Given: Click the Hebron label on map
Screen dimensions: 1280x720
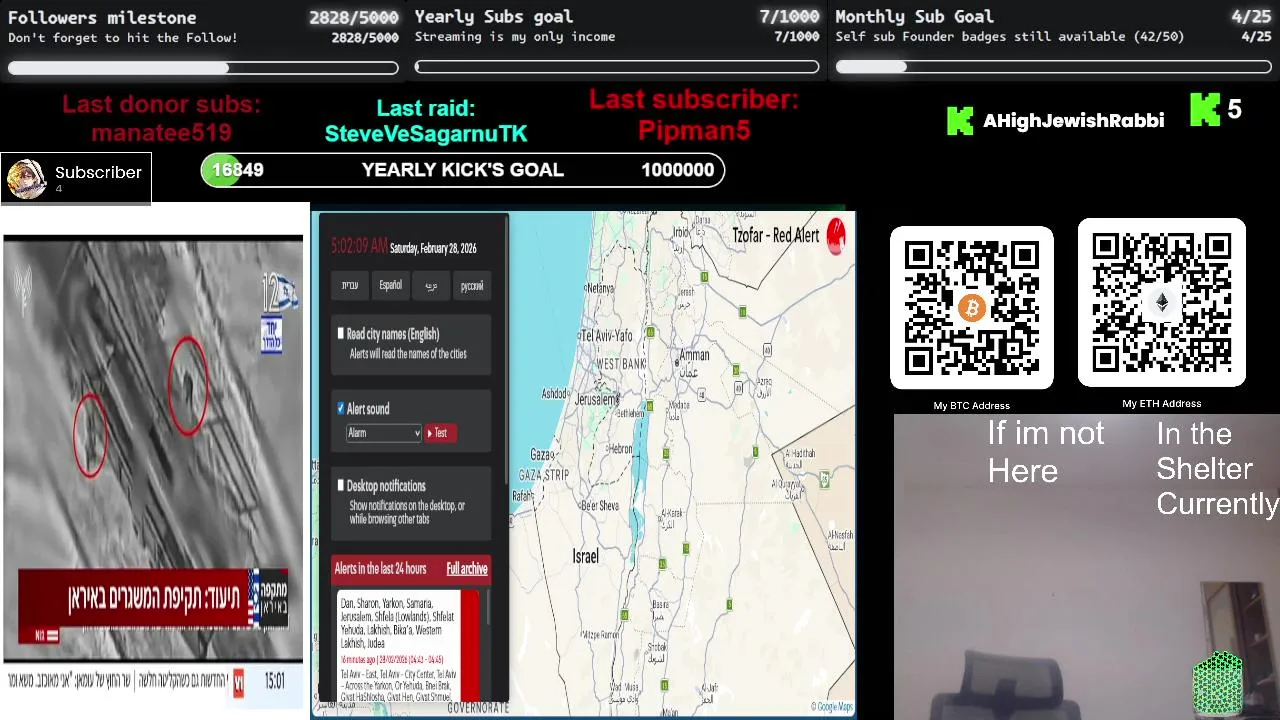Looking at the screenshot, I should point(623,449).
